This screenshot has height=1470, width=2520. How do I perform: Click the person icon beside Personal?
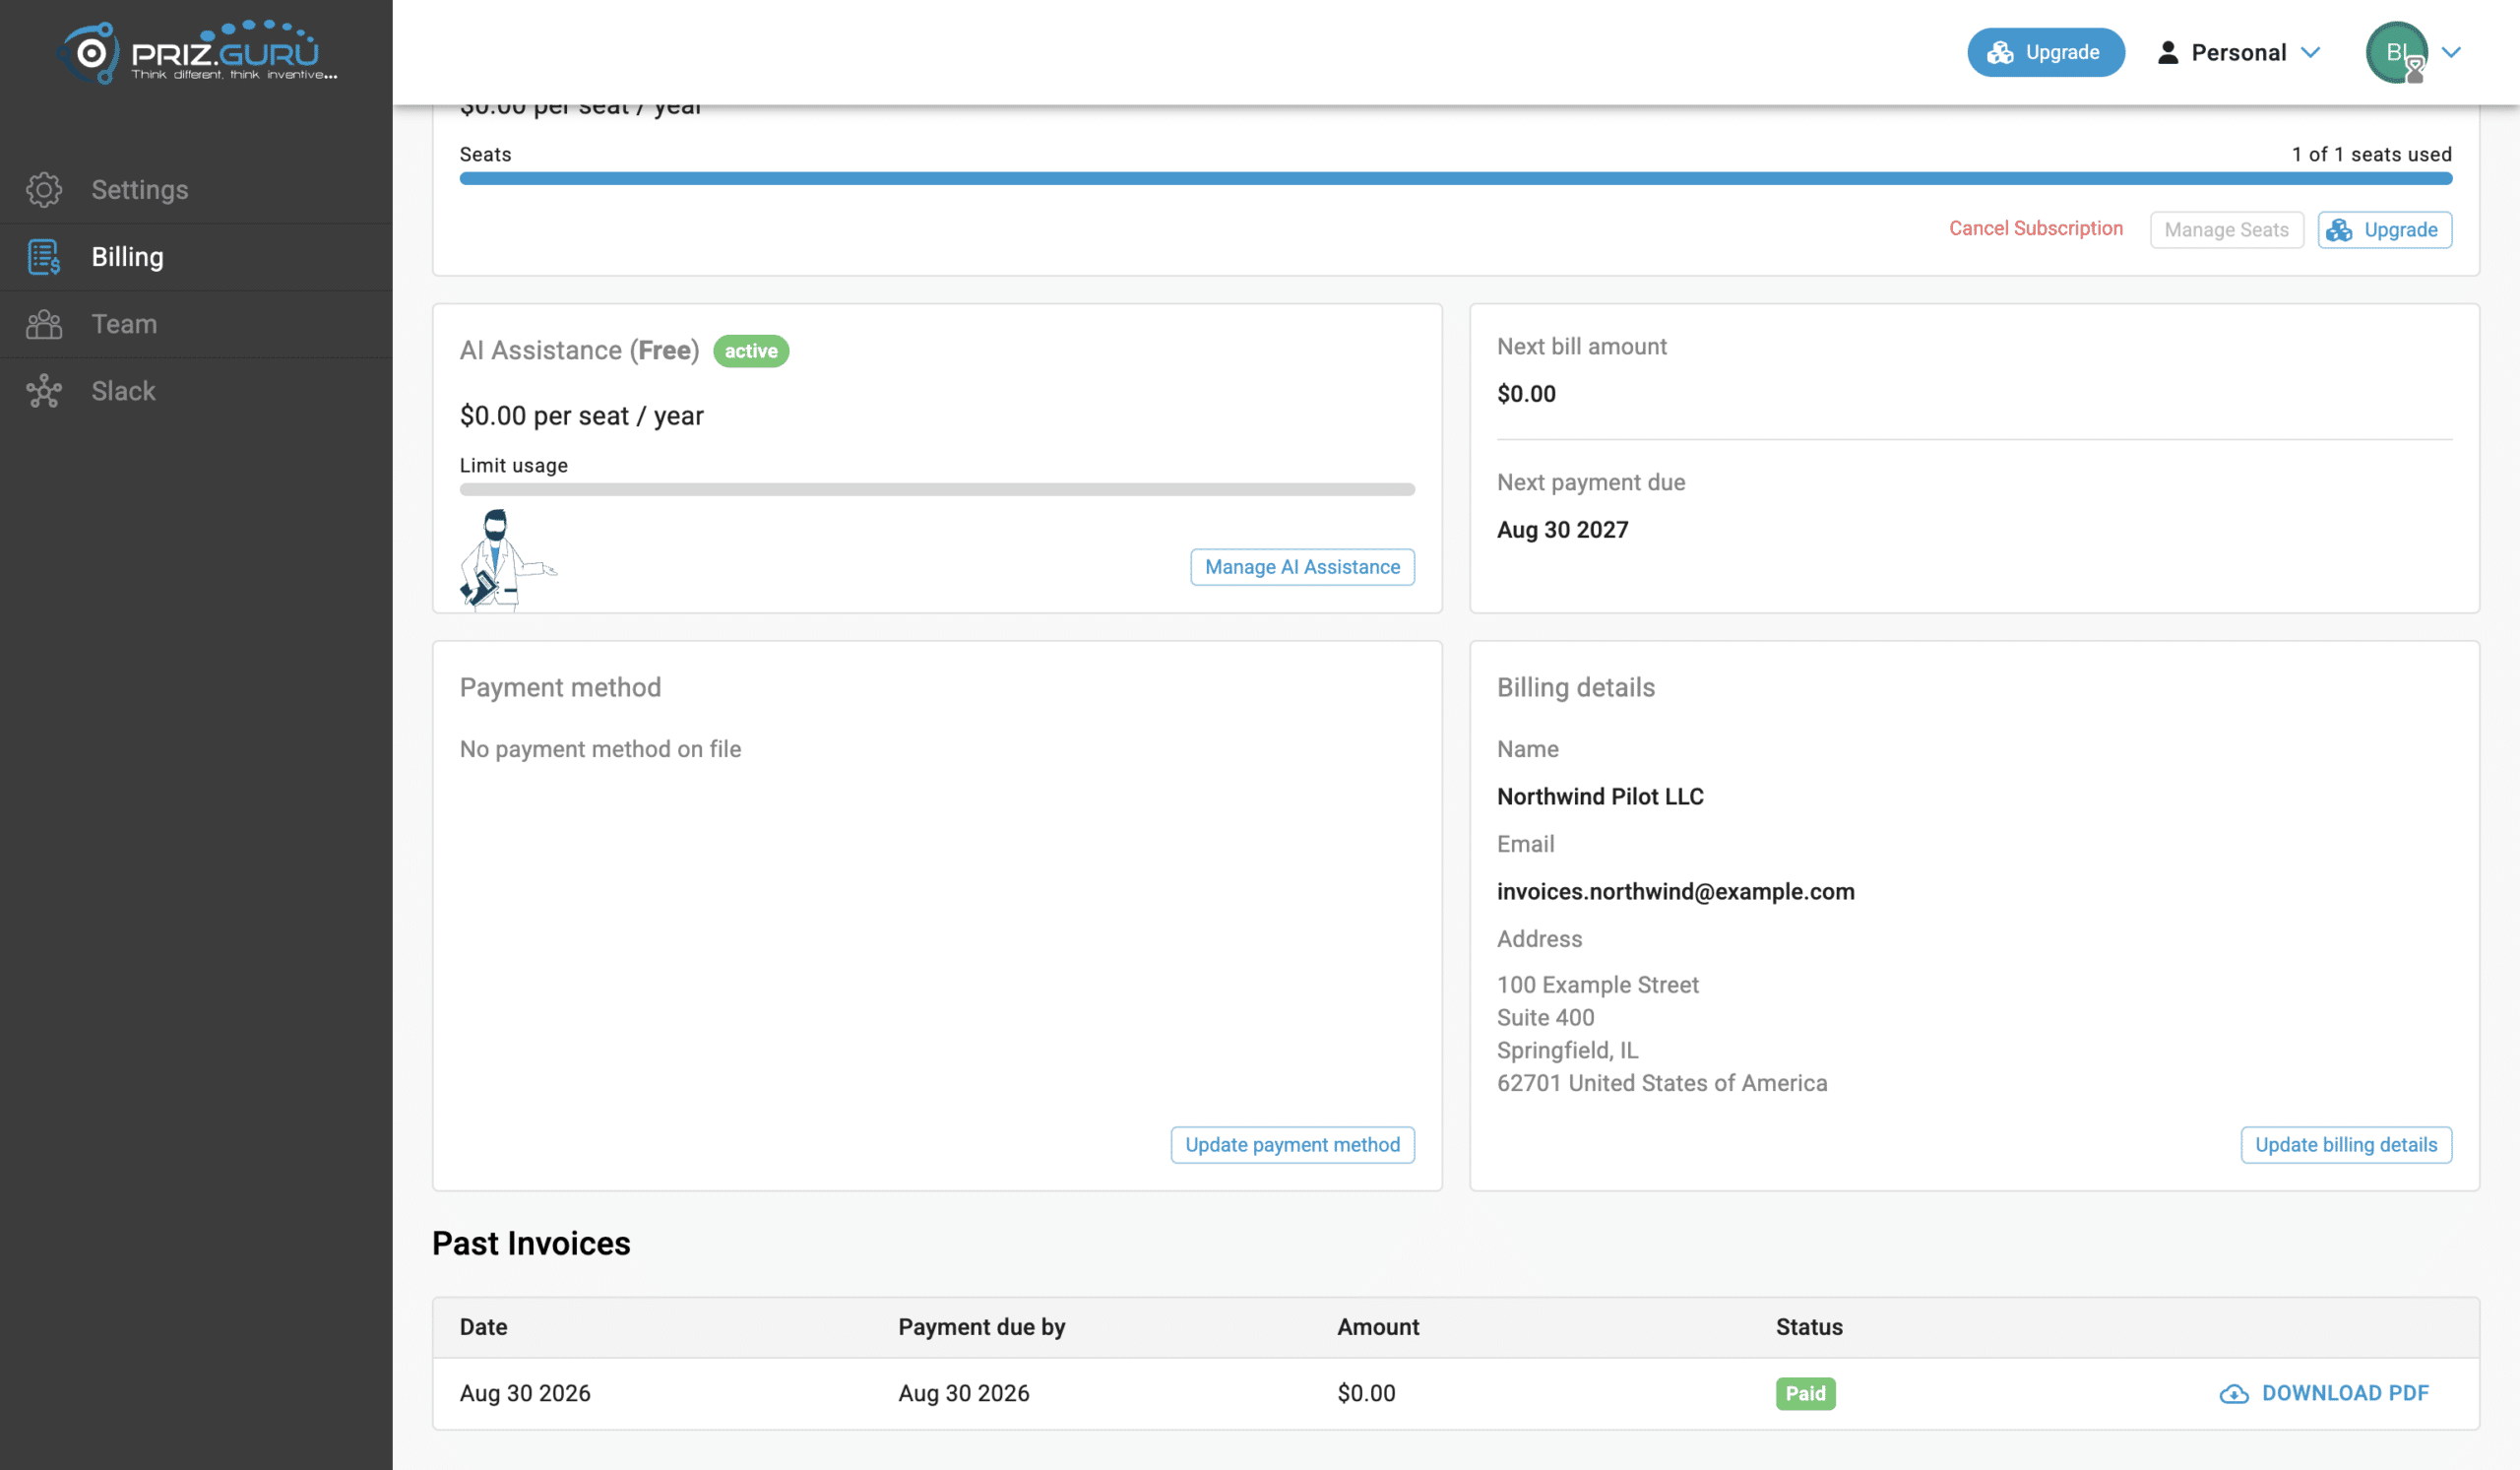(2167, 52)
